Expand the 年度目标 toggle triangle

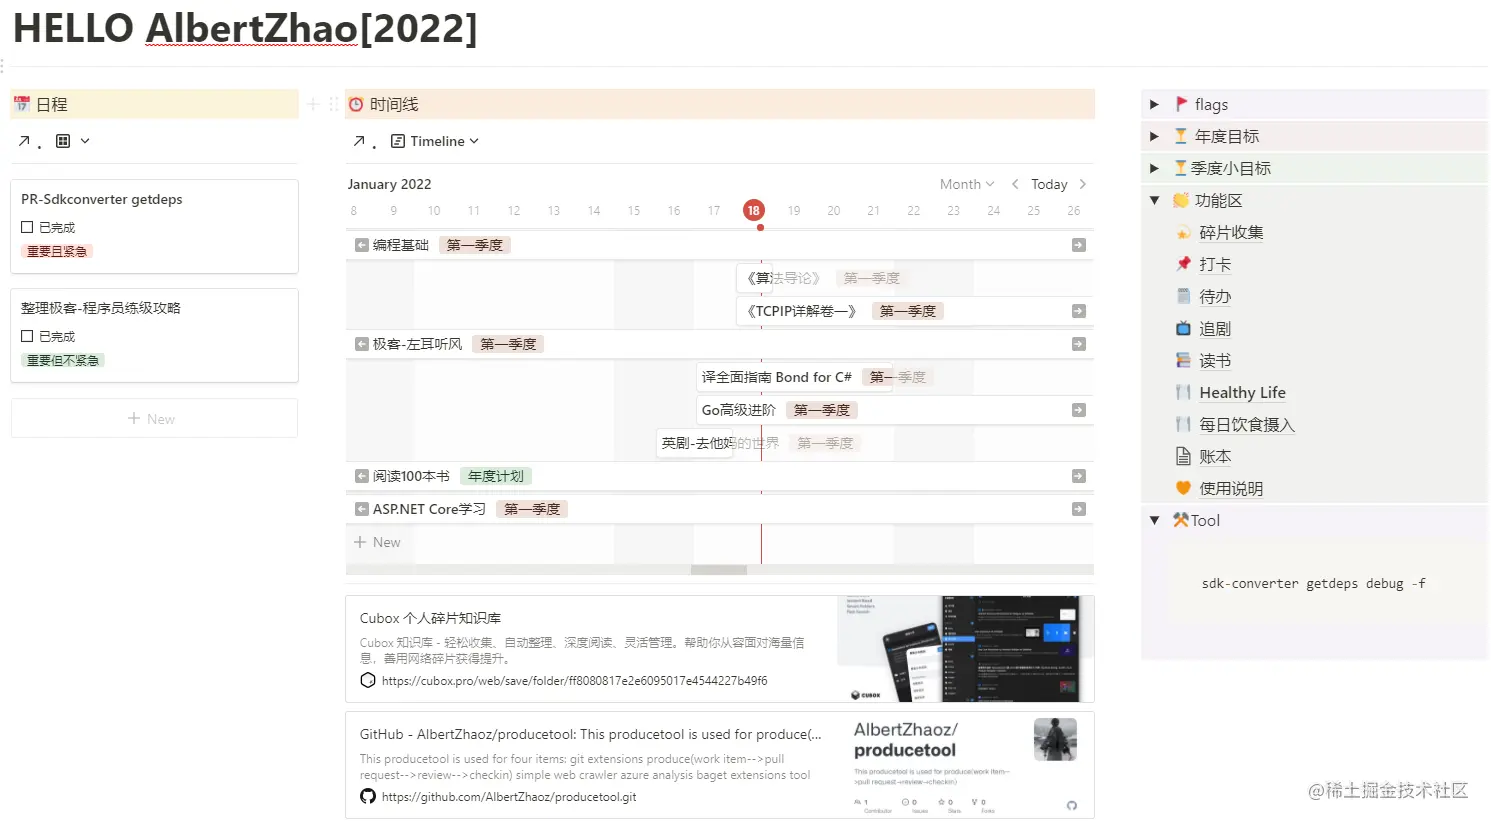[1154, 136]
